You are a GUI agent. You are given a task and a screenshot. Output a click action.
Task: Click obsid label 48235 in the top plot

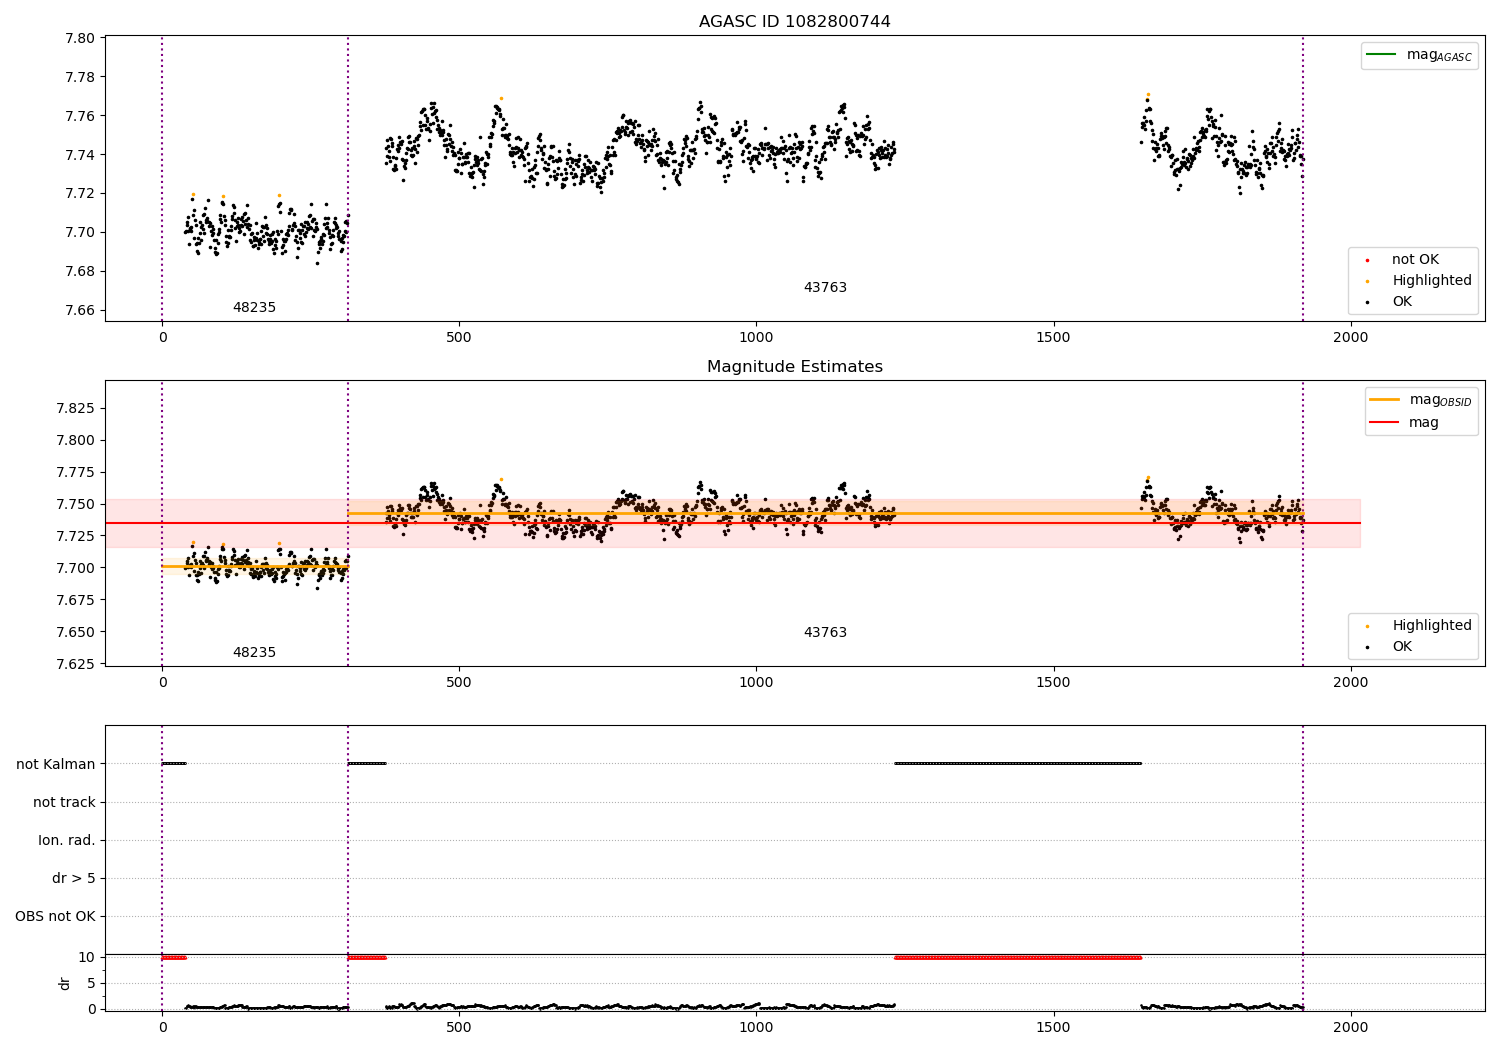(x=254, y=307)
